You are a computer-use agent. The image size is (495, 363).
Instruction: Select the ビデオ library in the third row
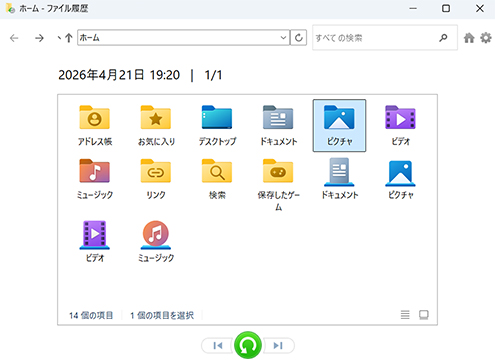[x=95, y=242]
